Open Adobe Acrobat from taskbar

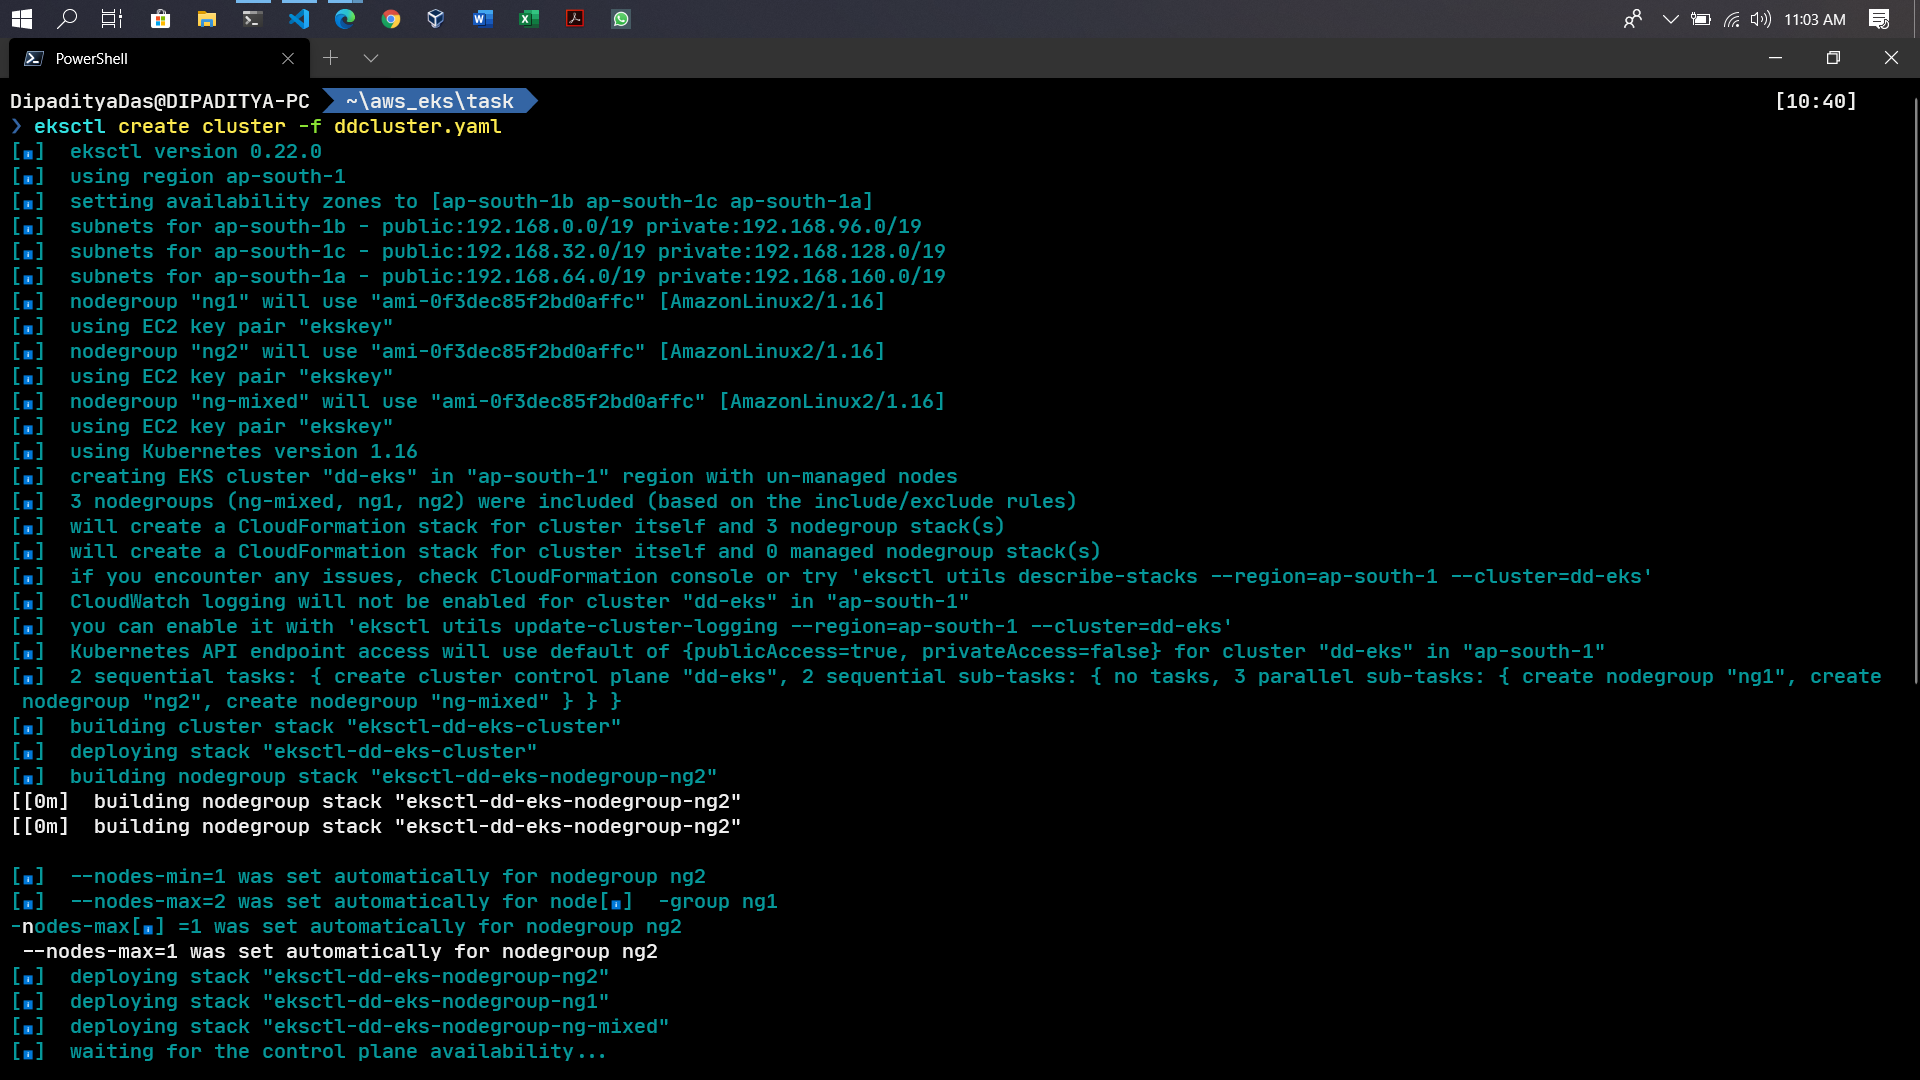[x=575, y=19]
